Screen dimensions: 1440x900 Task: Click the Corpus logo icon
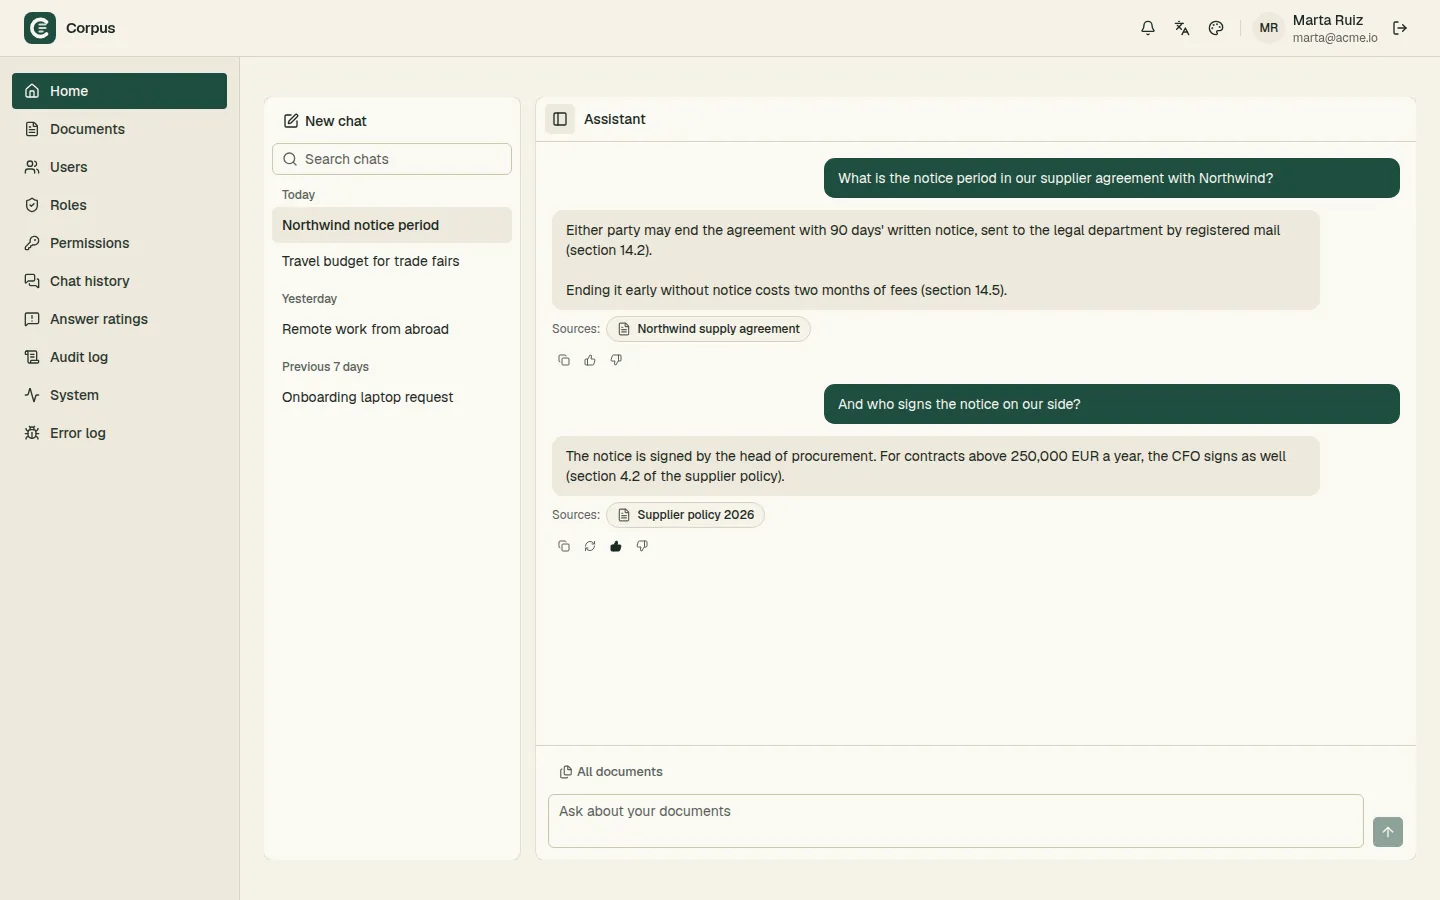40,28
